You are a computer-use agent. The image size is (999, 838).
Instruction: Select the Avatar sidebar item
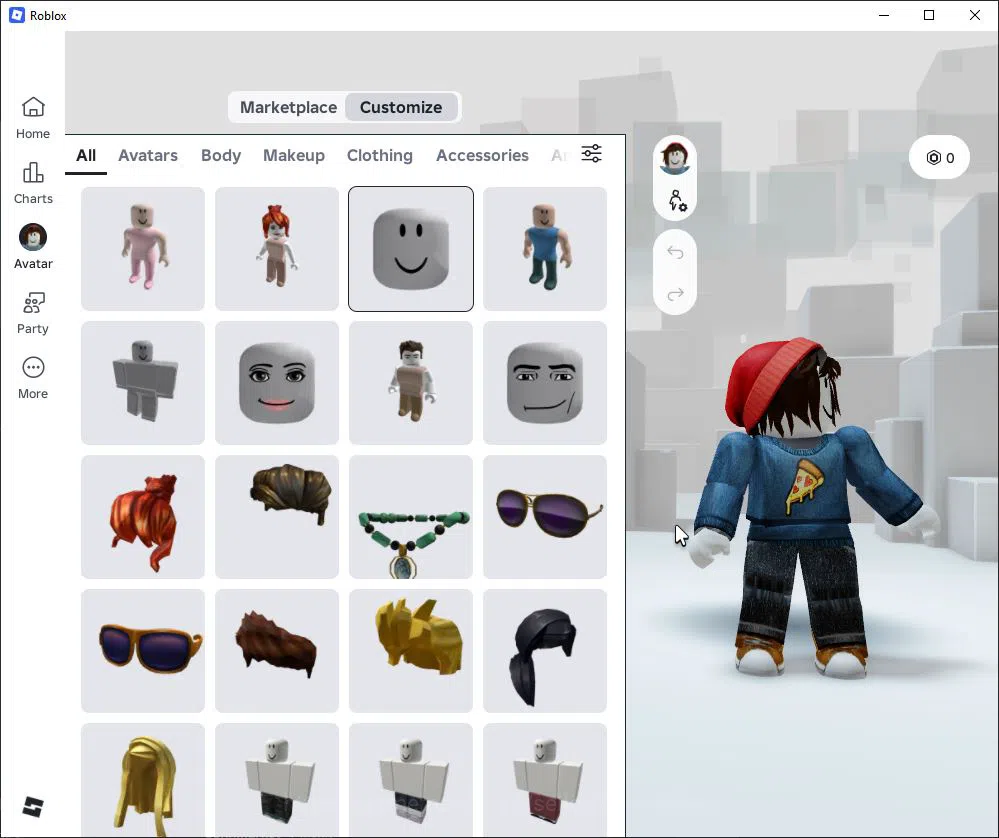32,247
